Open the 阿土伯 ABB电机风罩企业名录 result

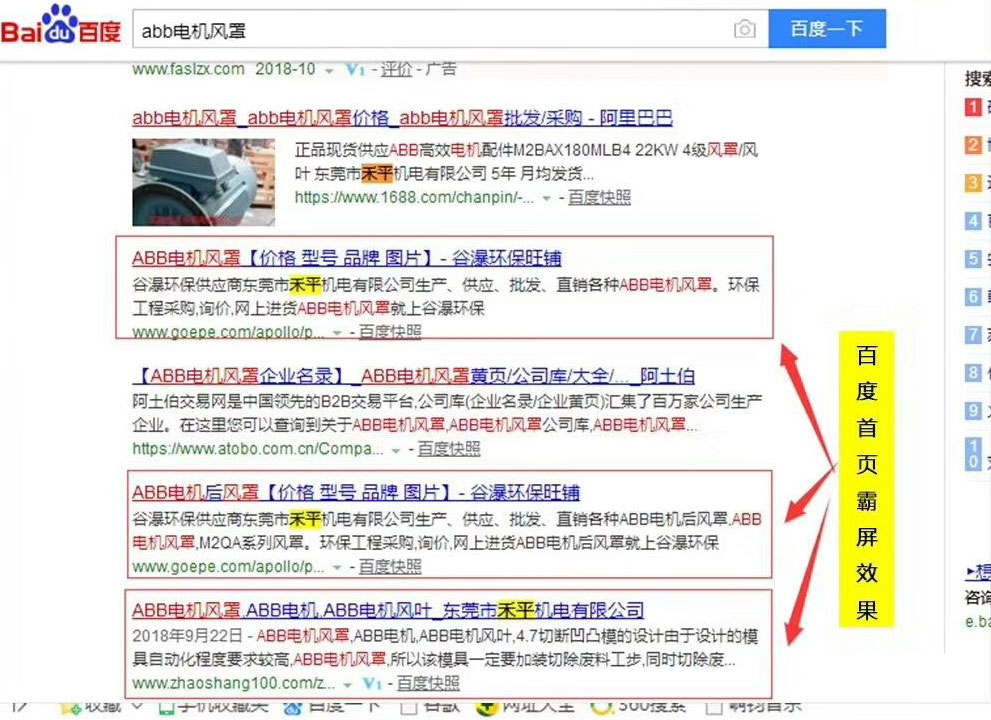pyautogui.click(x=413, y=377)
